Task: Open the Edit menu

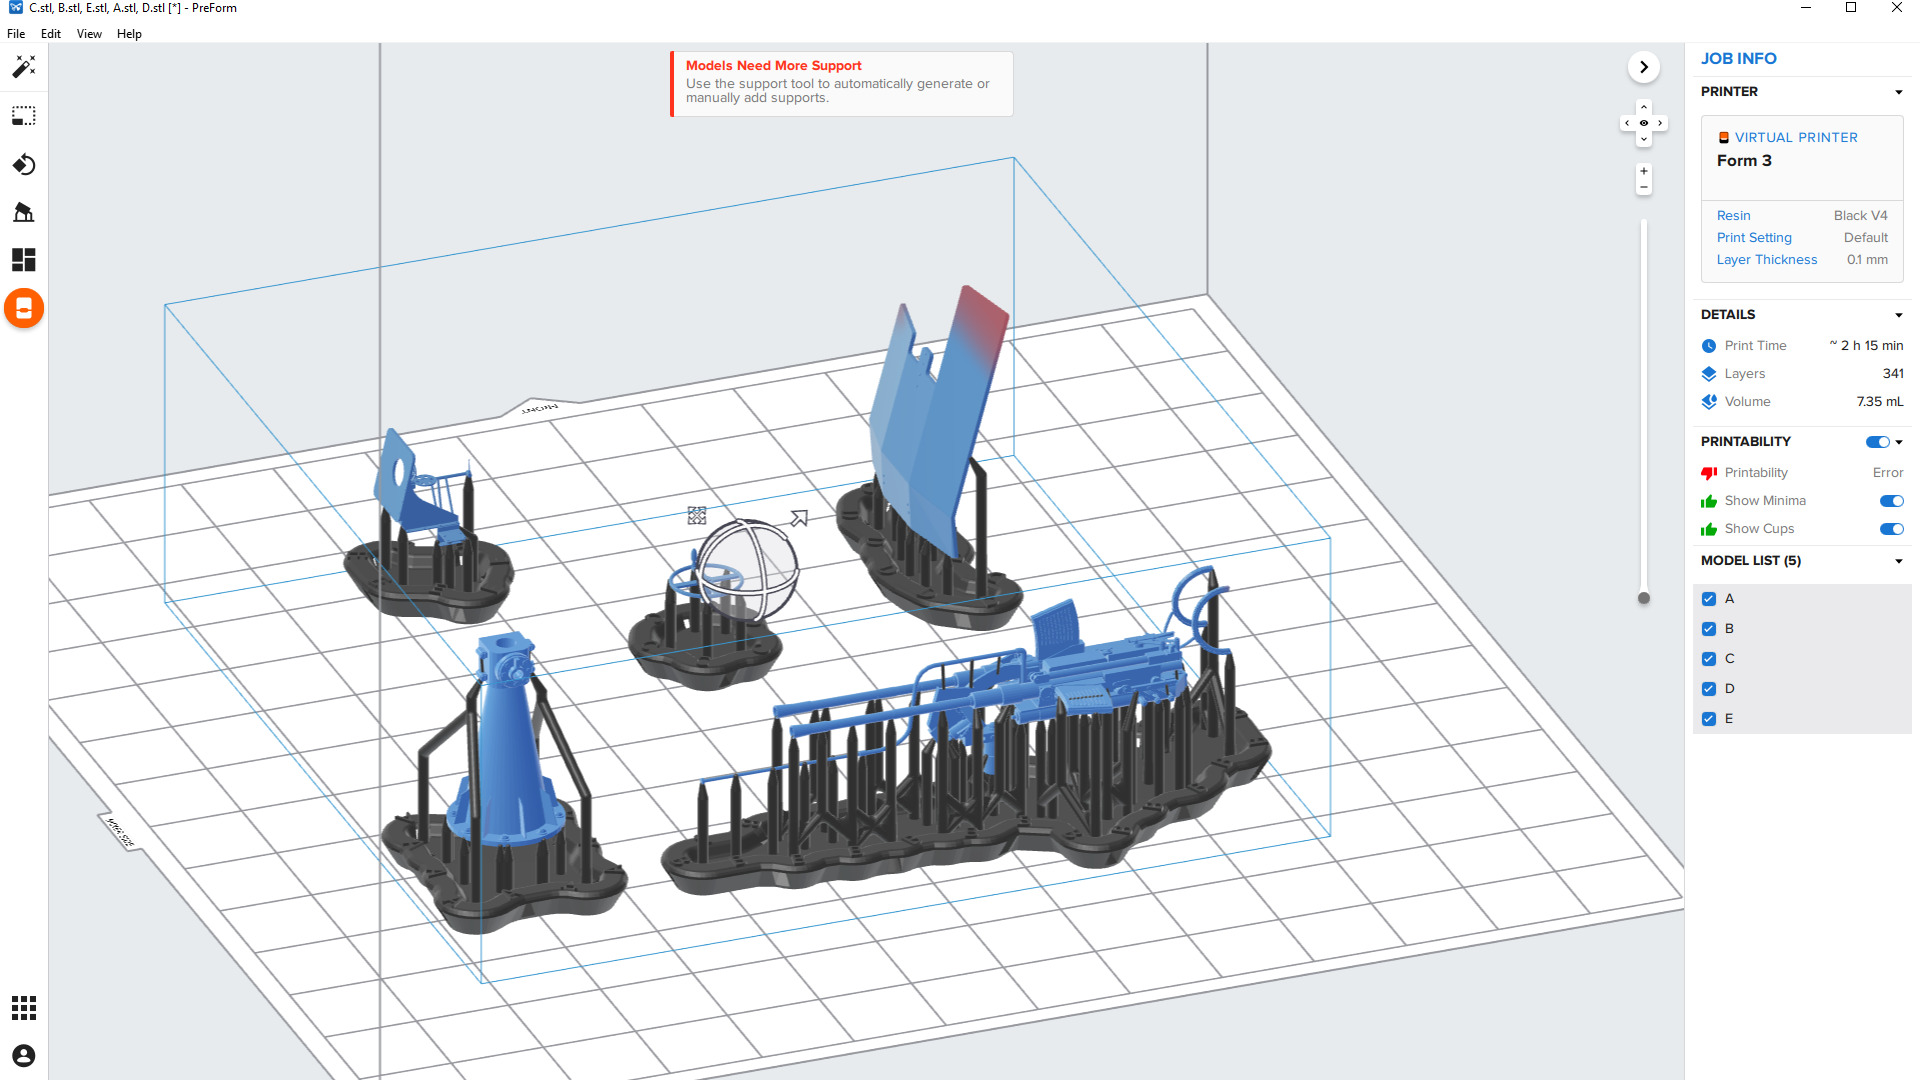Action: point(51,34)
